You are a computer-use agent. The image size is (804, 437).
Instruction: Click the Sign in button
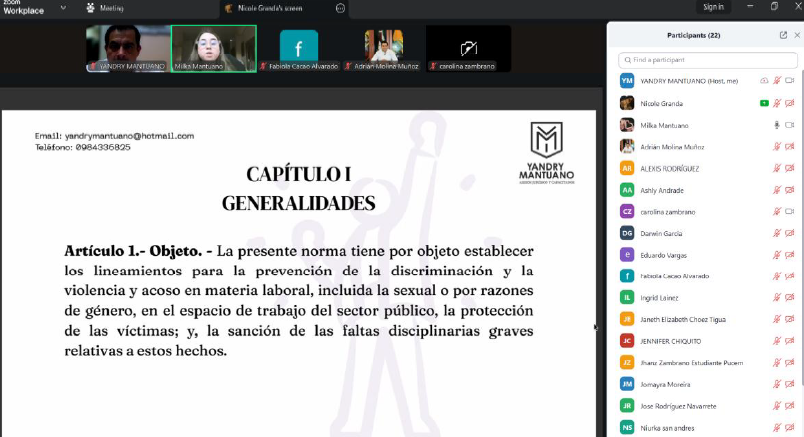(x=713, y=7)
